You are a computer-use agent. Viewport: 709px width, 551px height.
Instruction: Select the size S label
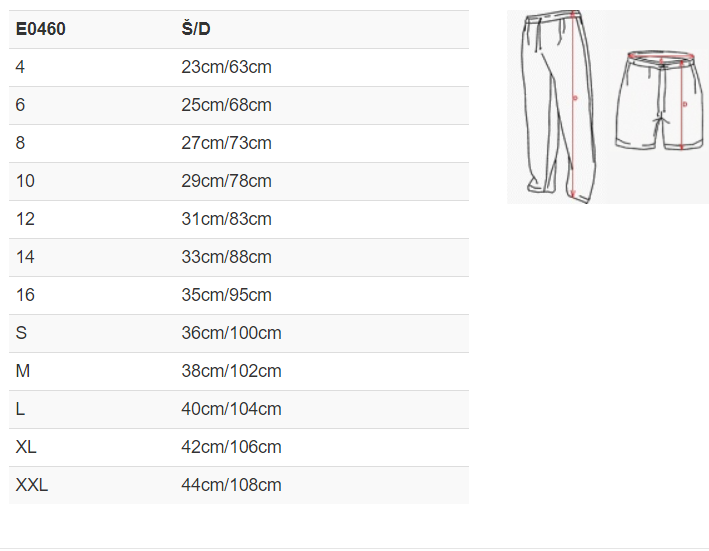21,333
